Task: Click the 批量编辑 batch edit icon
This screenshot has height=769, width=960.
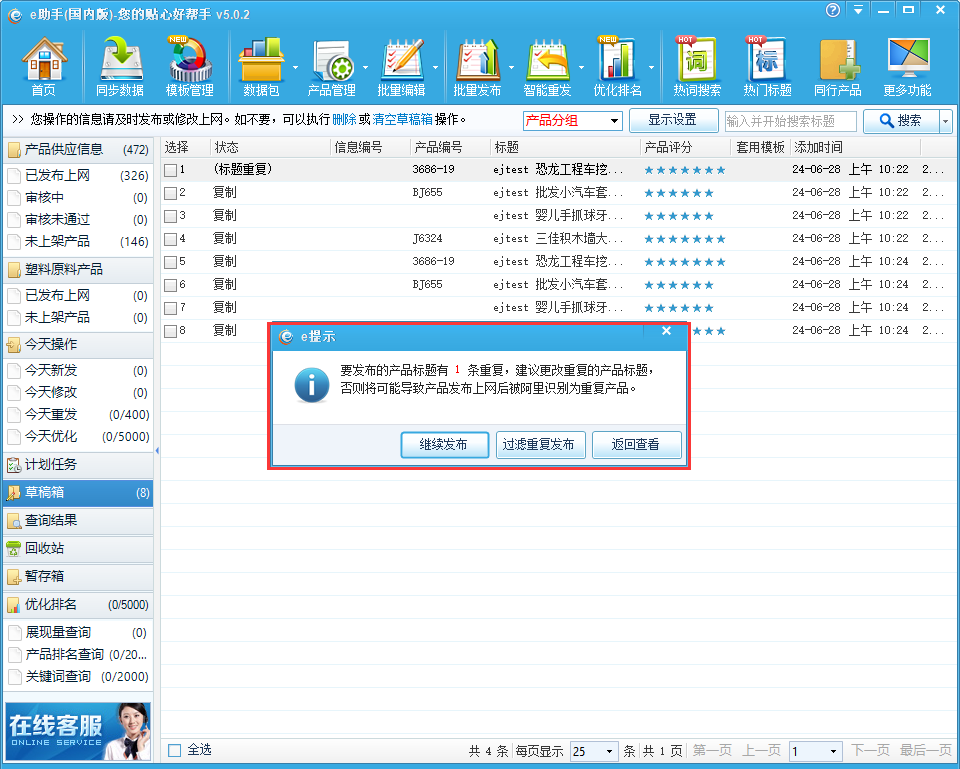Action: tap(401, 67)
